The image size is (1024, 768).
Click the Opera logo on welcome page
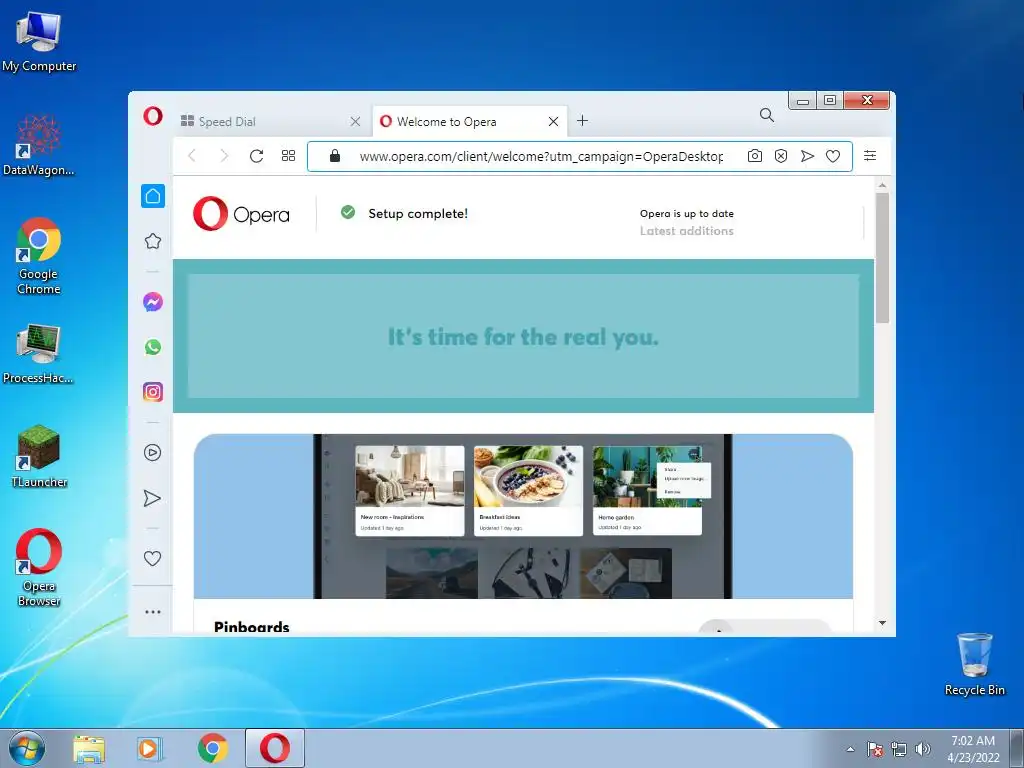tap(241, 214)
